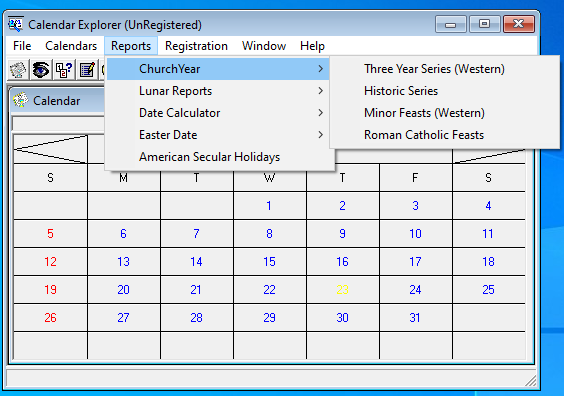Select day 21 in the calendar
564x396 pixels.
point(196,290)
